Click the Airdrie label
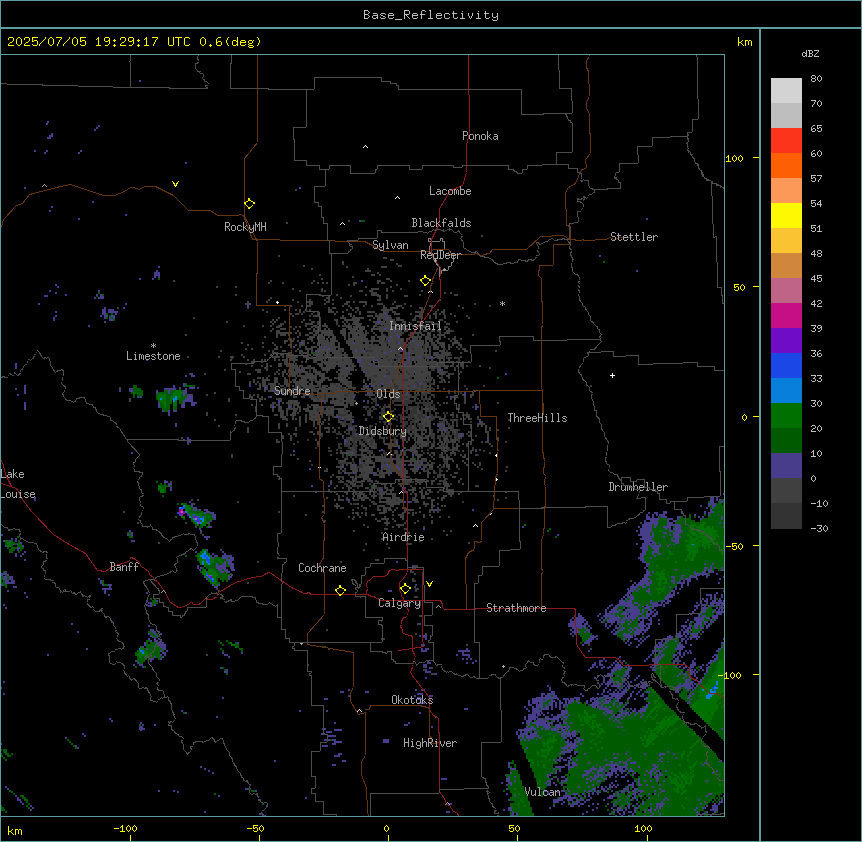Image resolution: width=862 pixels, height=842 pixels. coord(403,537)
